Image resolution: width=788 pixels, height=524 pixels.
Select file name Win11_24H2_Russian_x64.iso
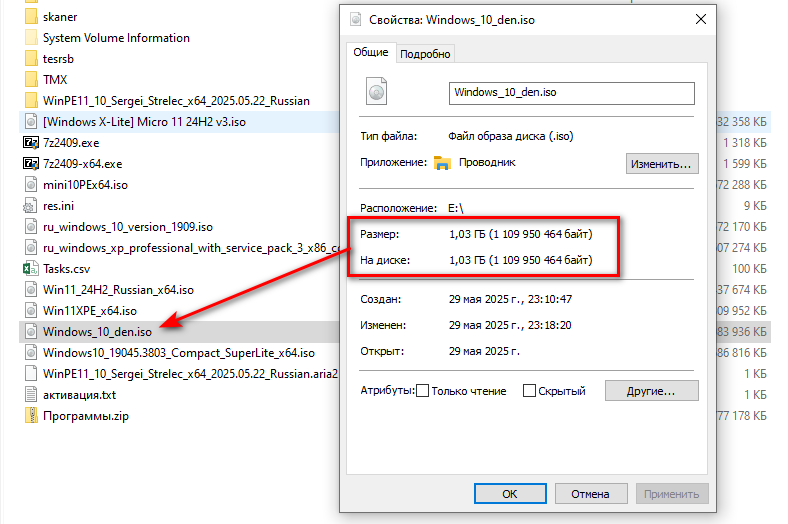(119, 290)
